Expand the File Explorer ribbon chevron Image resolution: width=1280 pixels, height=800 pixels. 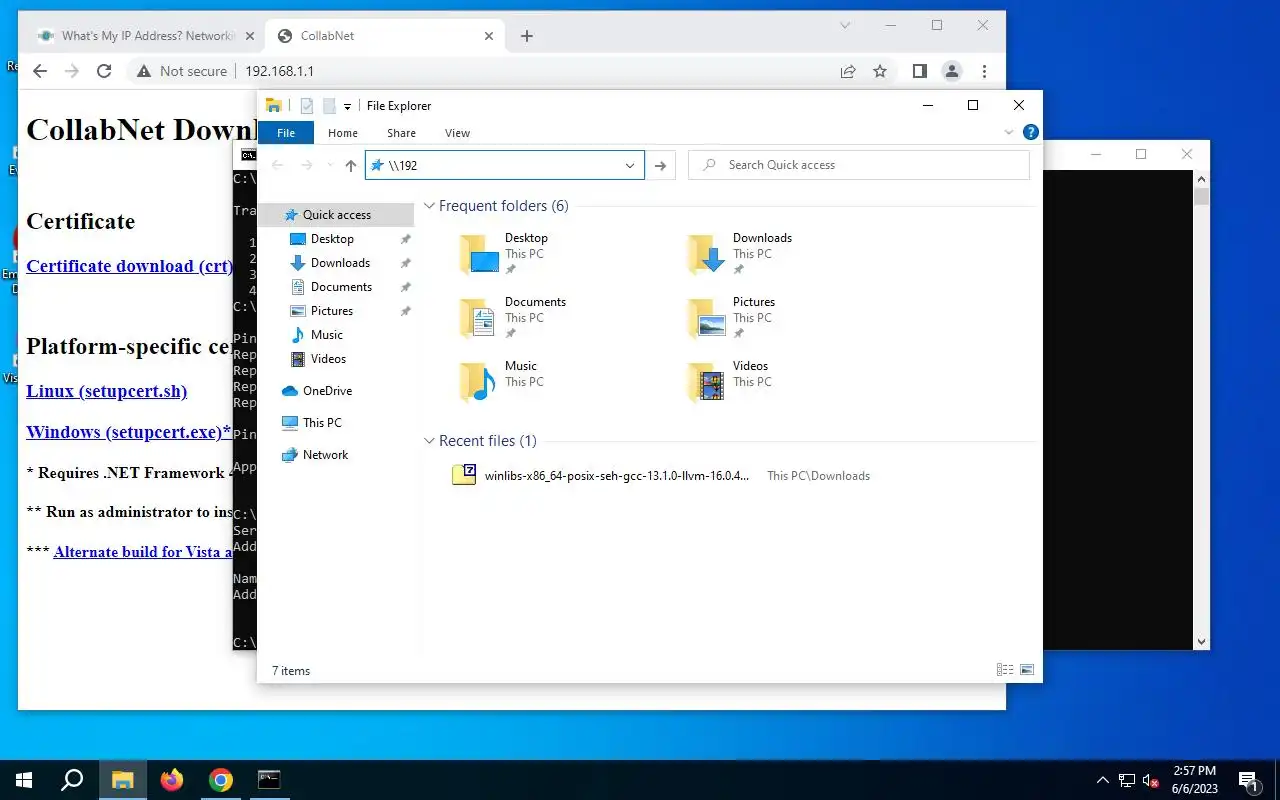point(1008,132)
